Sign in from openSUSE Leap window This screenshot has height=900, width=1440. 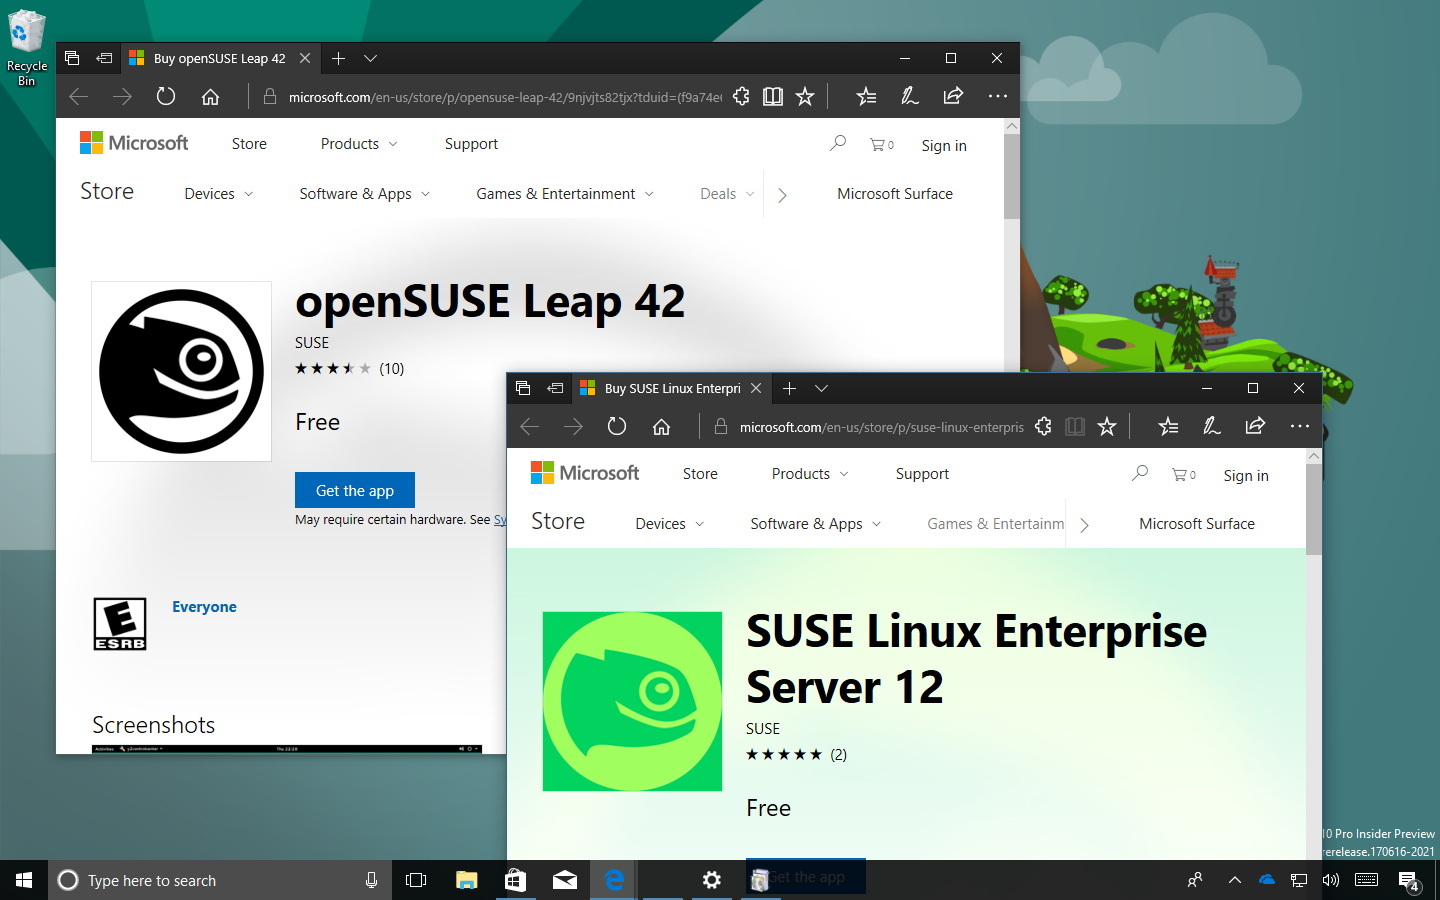click(944, 145)
